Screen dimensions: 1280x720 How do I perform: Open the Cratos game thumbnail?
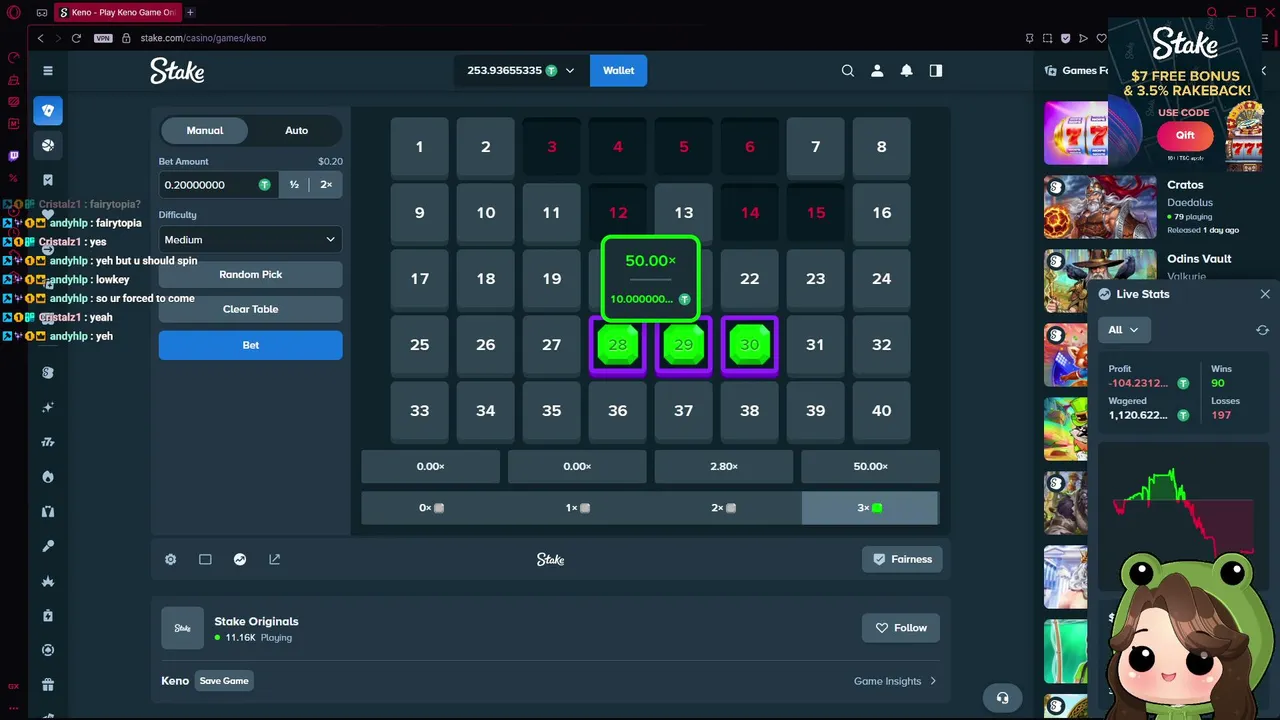tap(1100, 207)
